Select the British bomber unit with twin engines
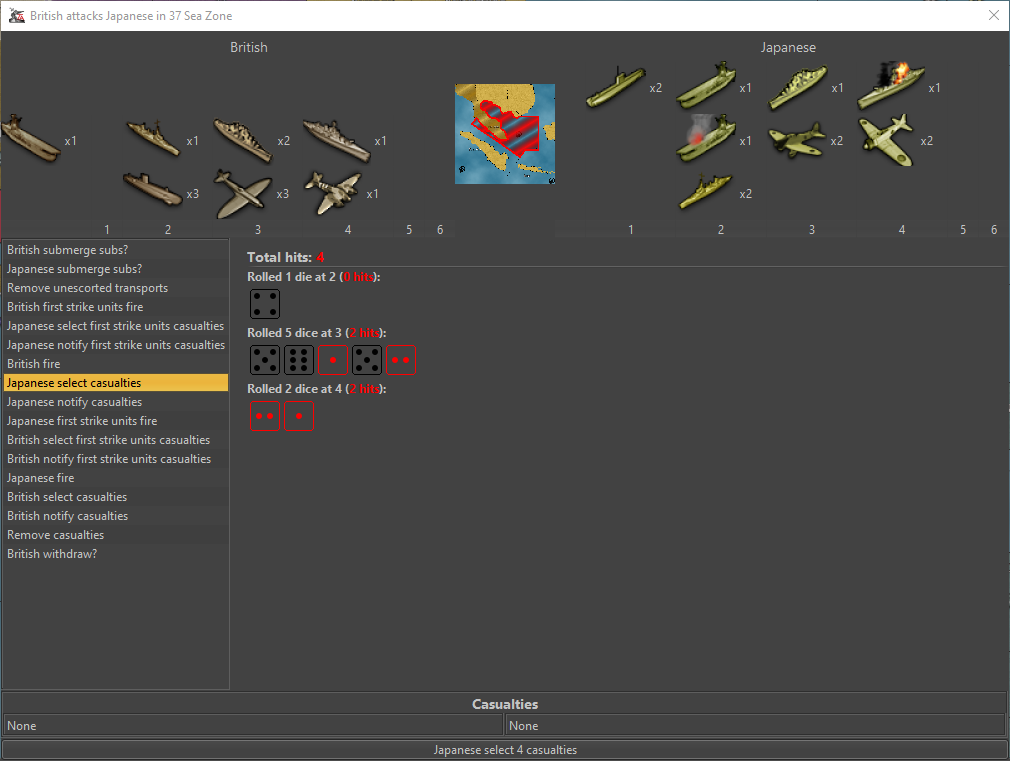Screen dimensions: 1010x761 (x=331, y=193)
